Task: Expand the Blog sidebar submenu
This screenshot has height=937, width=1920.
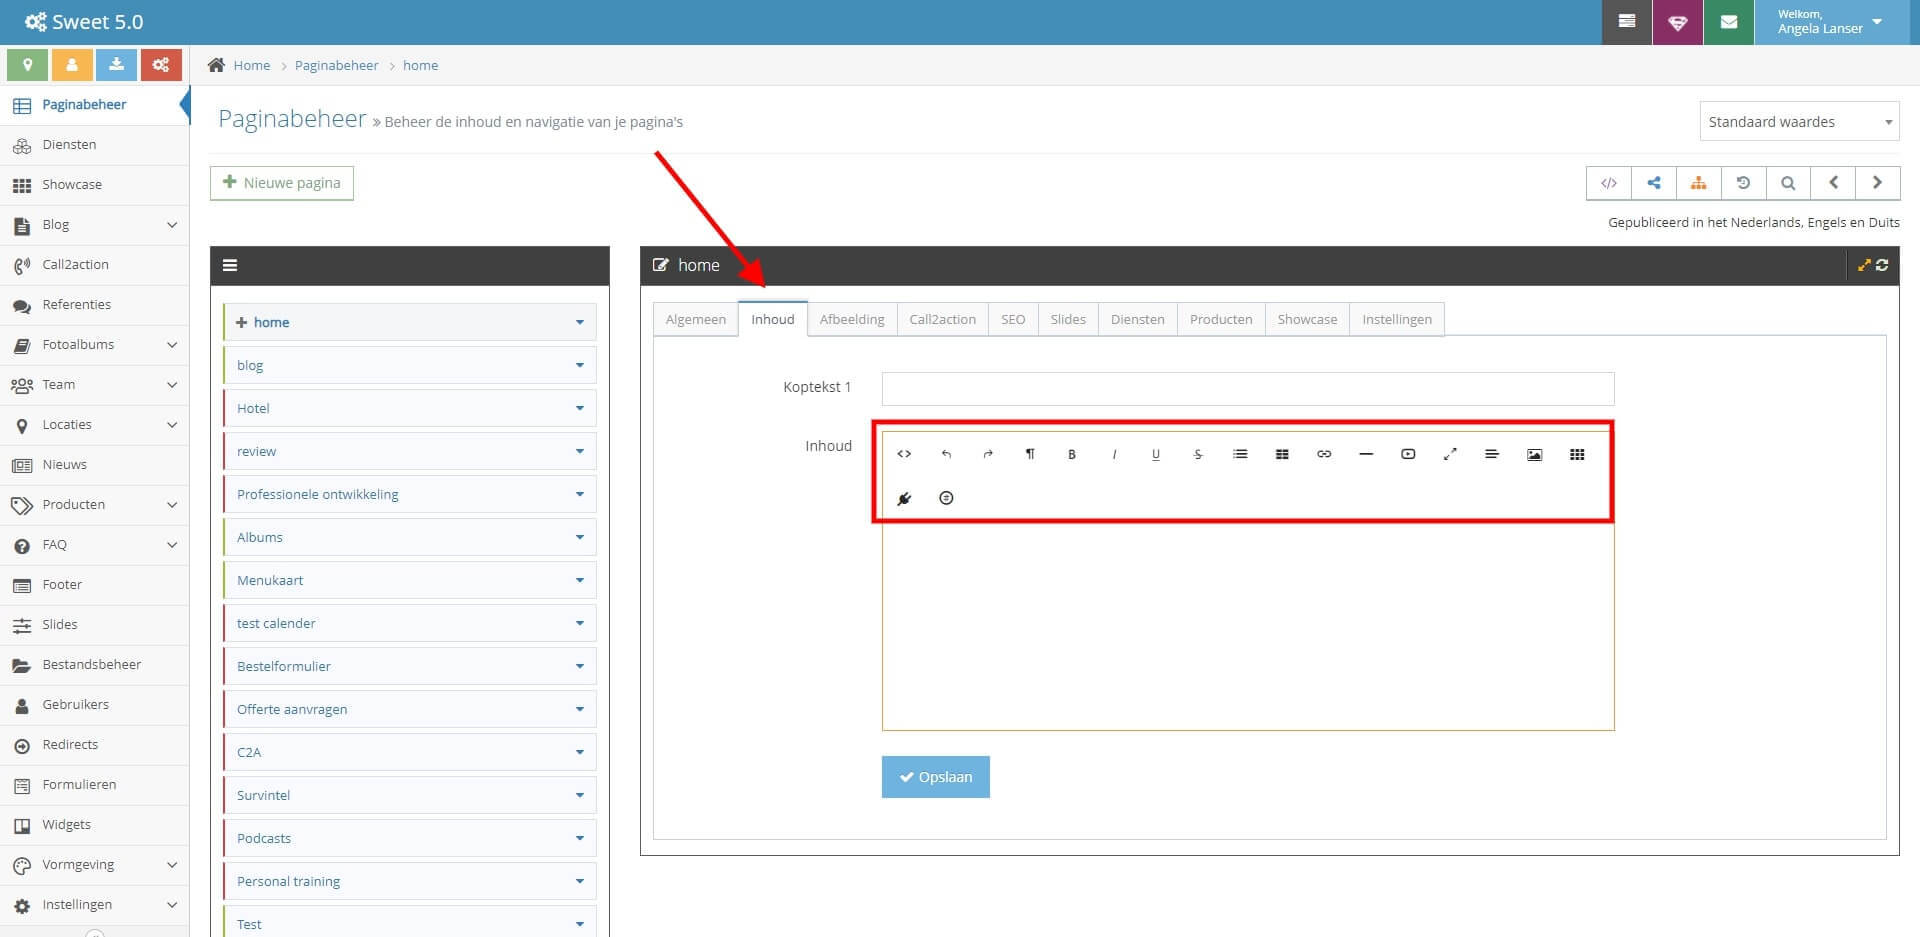Action: tap(172, 225)
